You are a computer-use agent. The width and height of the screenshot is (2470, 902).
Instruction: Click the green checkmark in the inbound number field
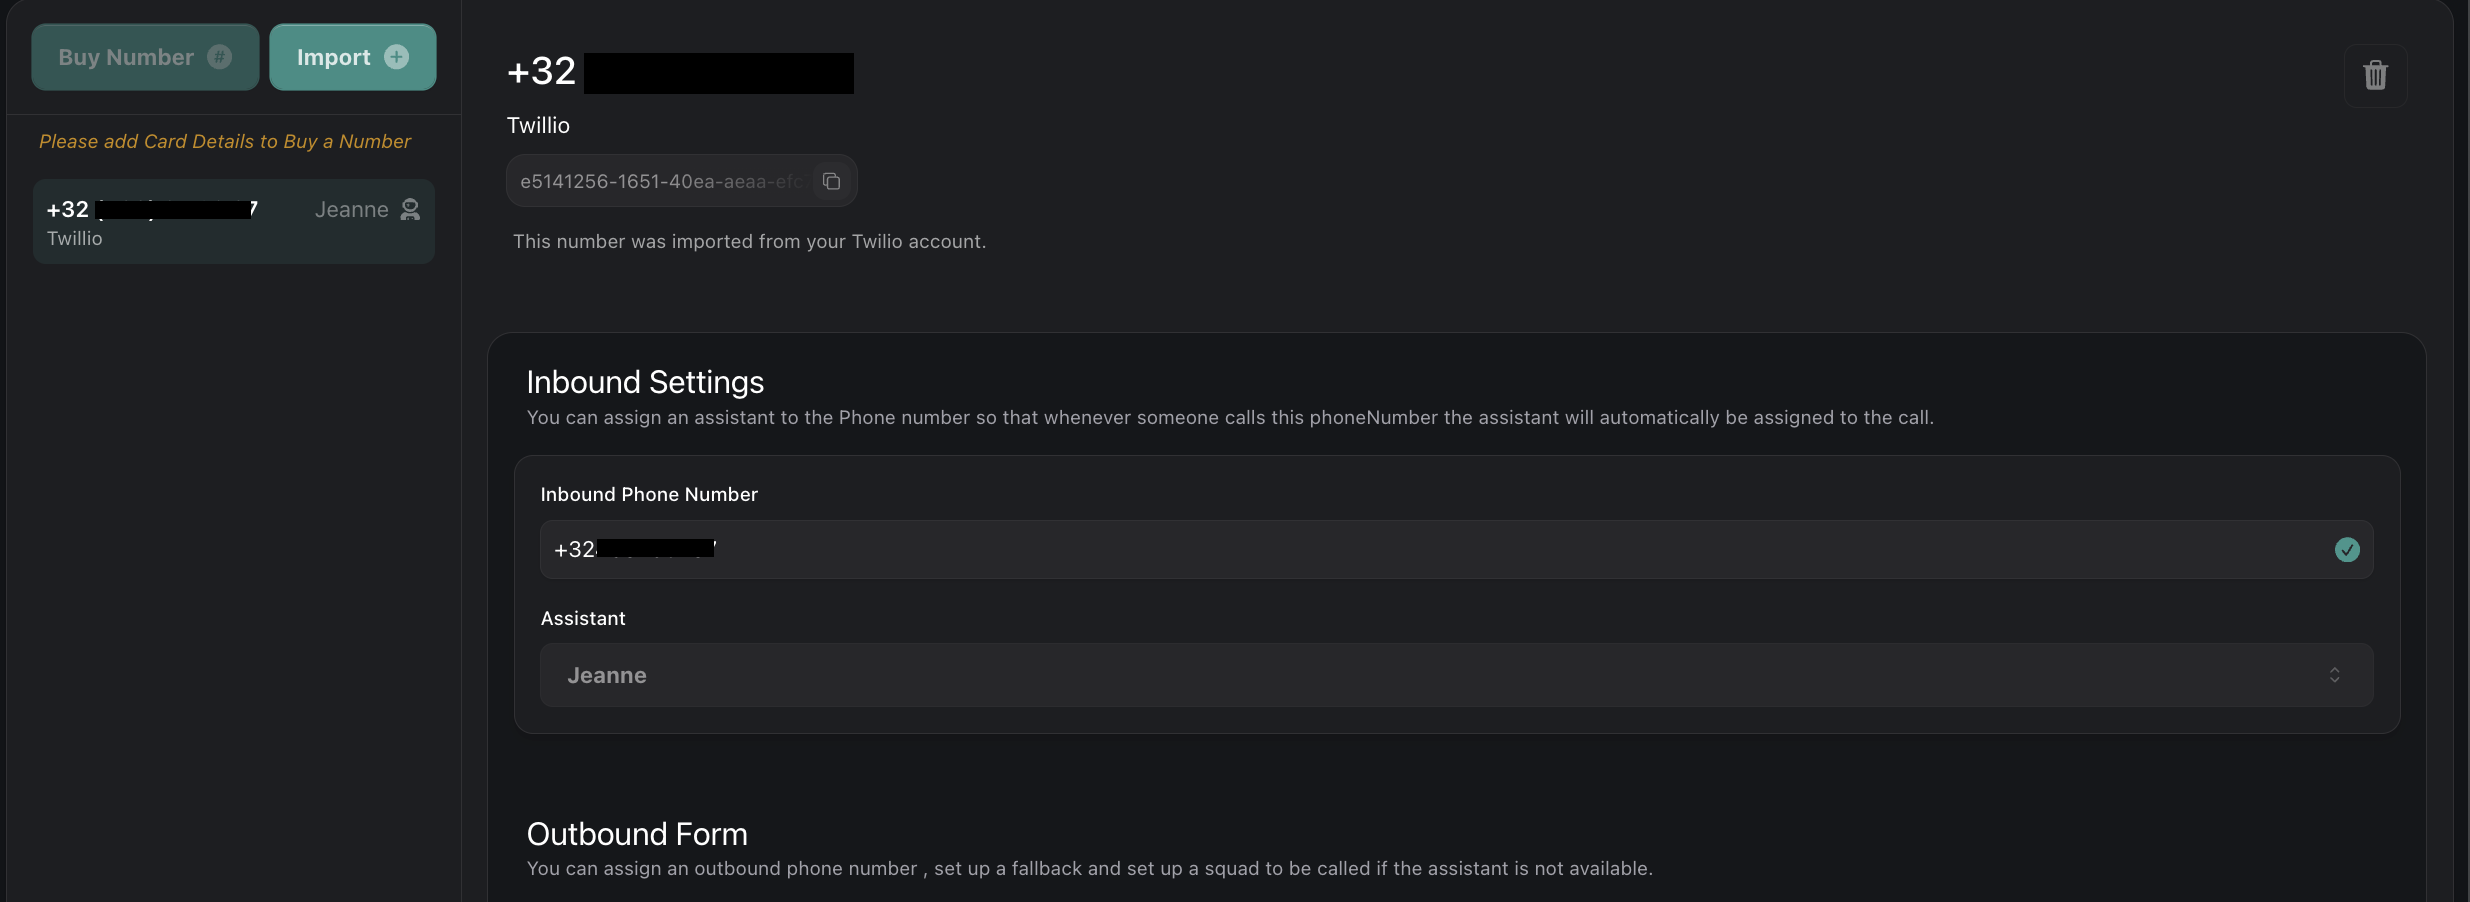pos(2346,550)
